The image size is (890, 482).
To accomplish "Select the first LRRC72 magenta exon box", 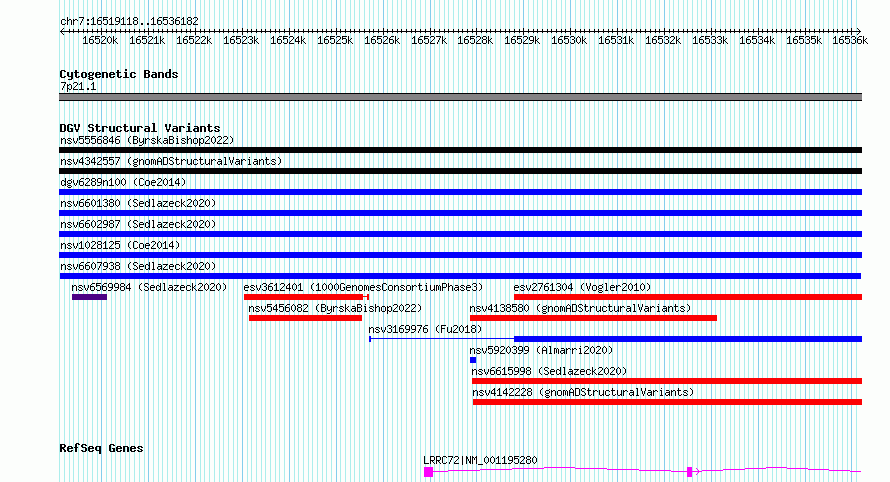I will click(429, 472).
